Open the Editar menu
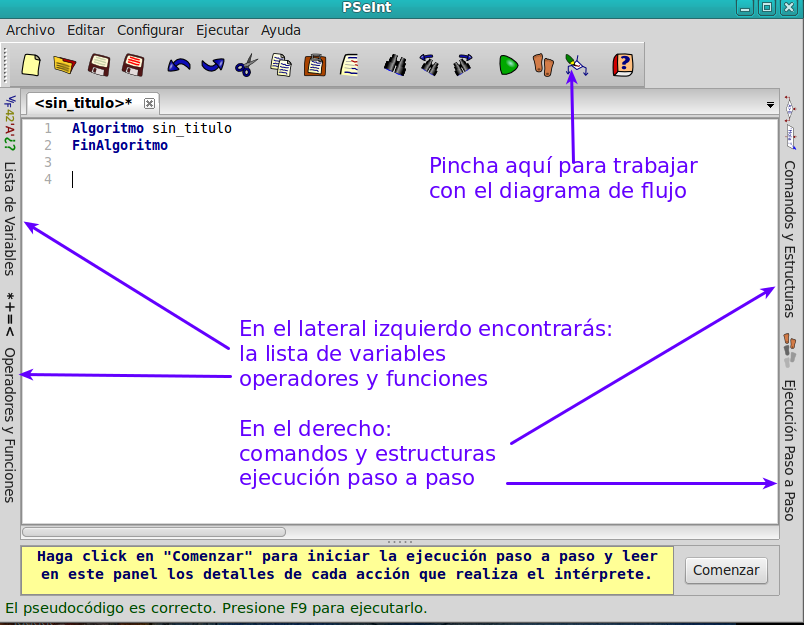805x626 pixels. (86, 30)
